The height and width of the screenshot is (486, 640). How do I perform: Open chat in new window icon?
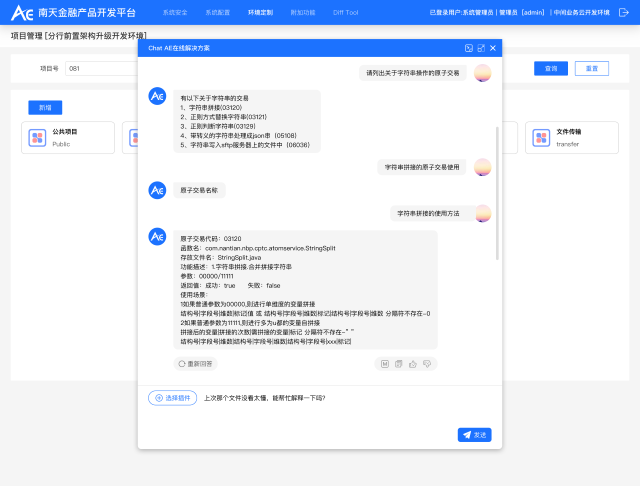(481, 48)
